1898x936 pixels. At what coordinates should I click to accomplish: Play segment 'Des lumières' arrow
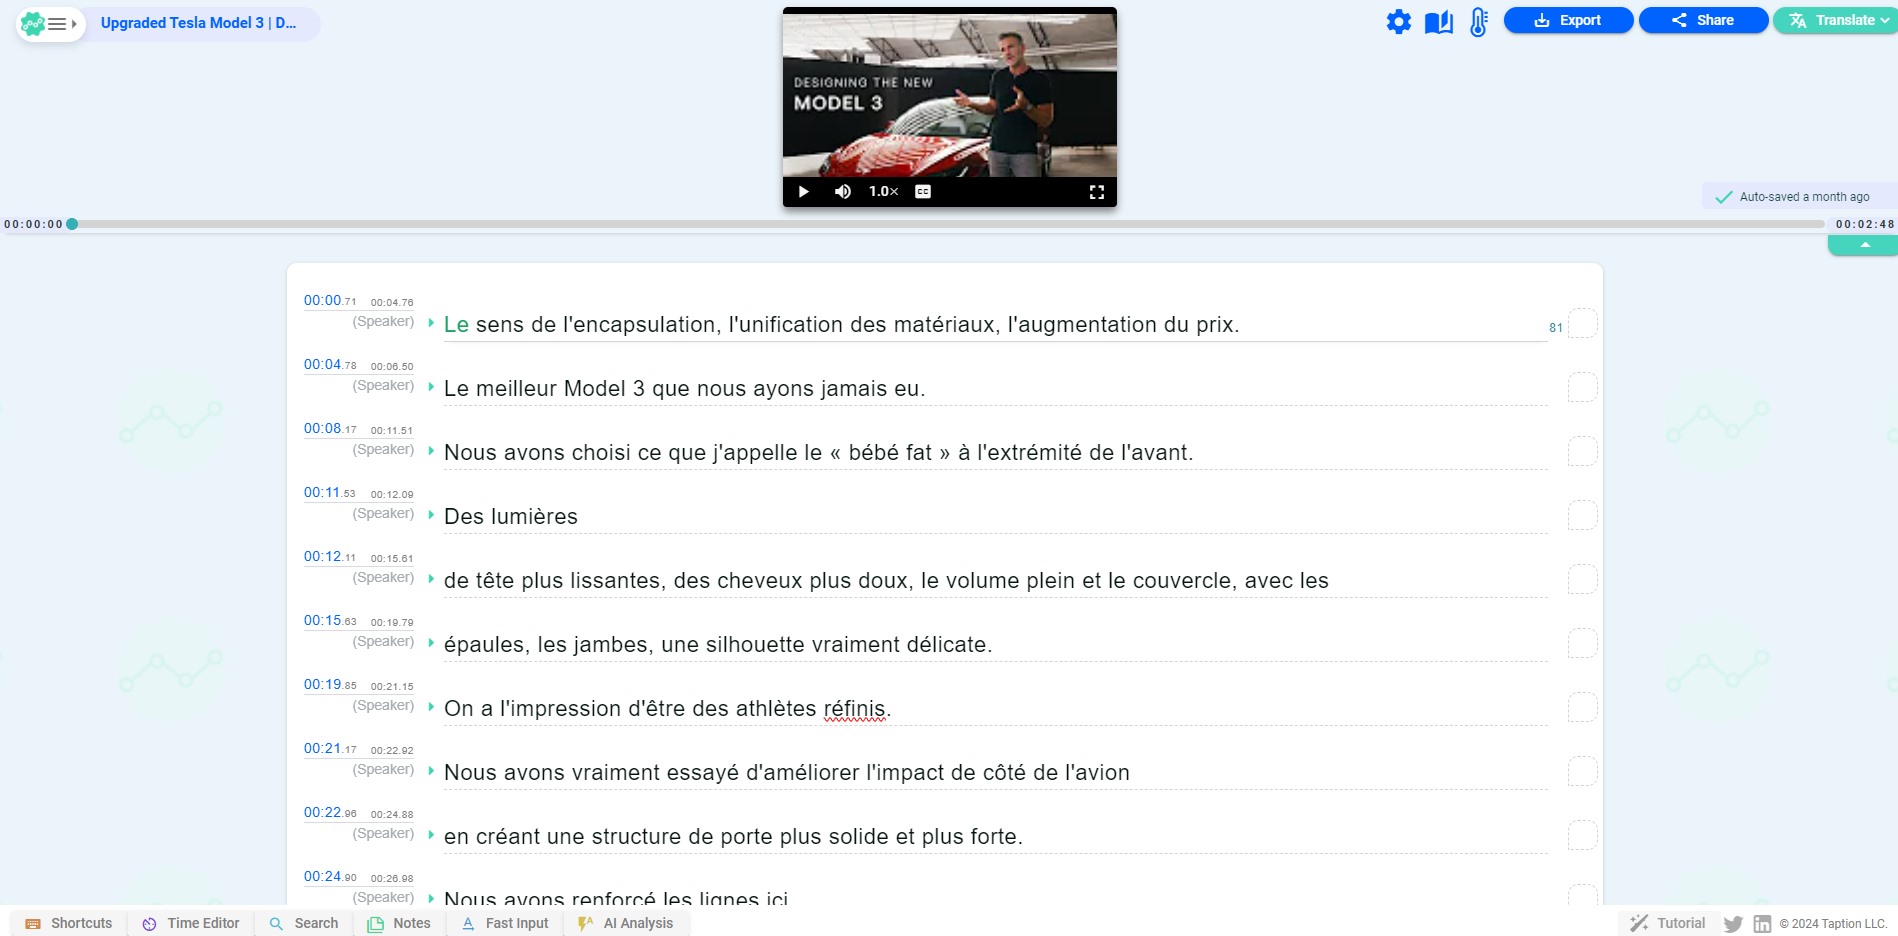coord(431,514)
